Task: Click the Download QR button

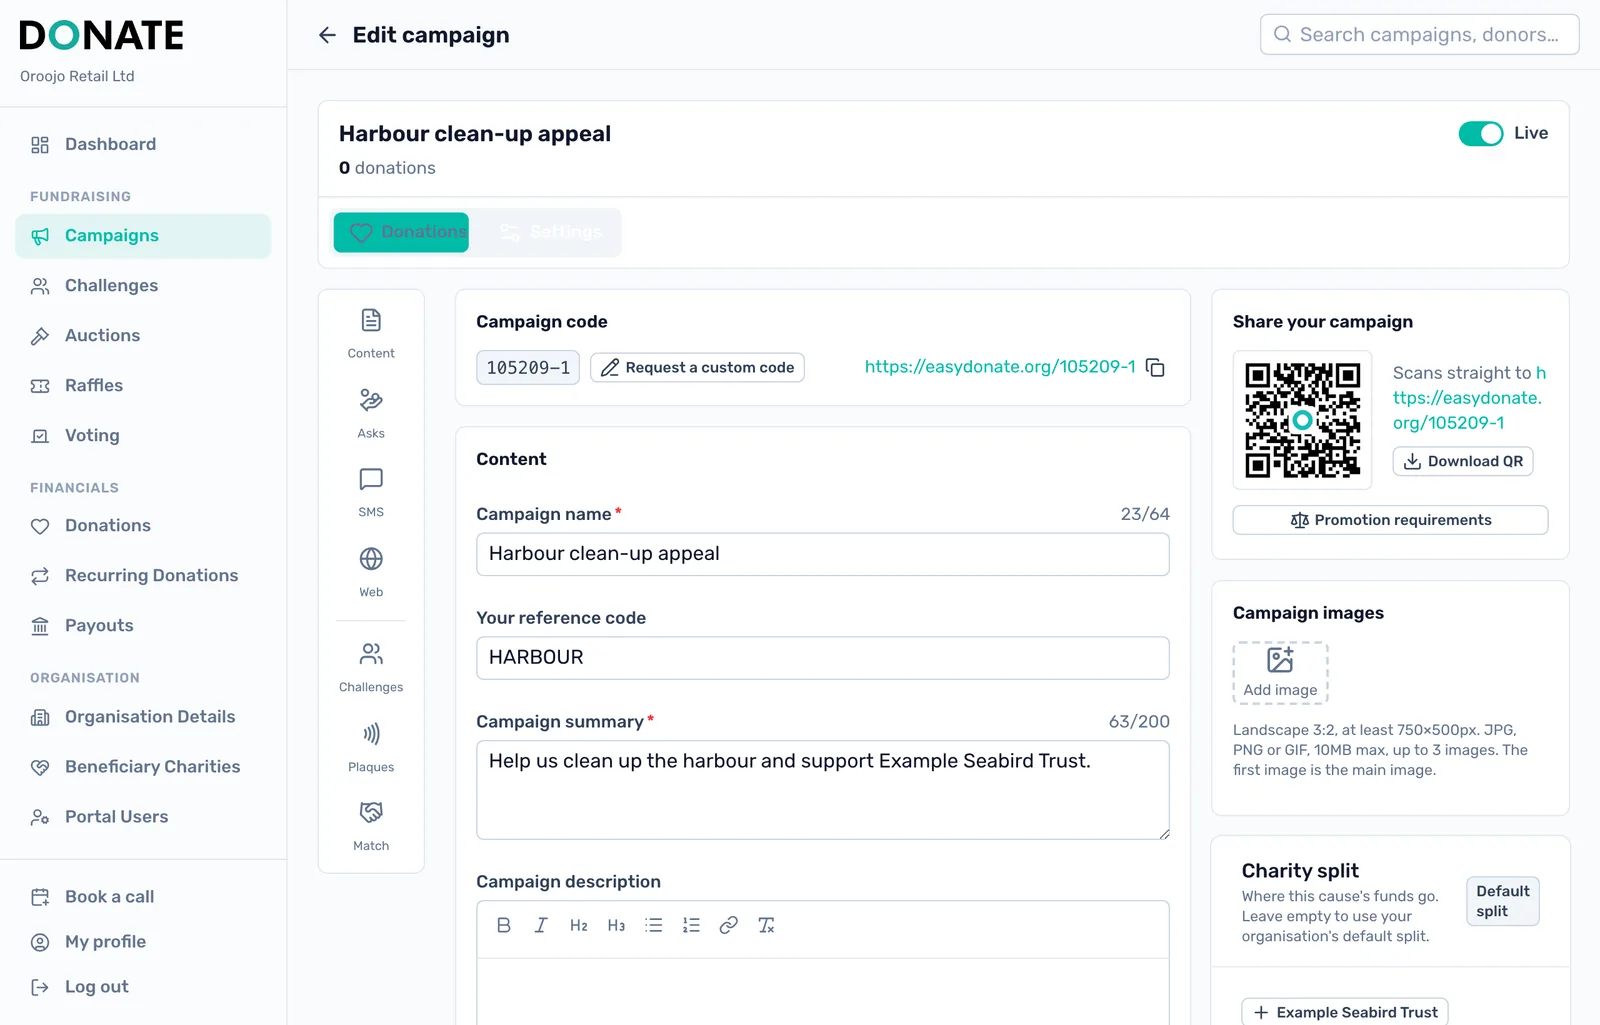Action: click(1463, 461)
